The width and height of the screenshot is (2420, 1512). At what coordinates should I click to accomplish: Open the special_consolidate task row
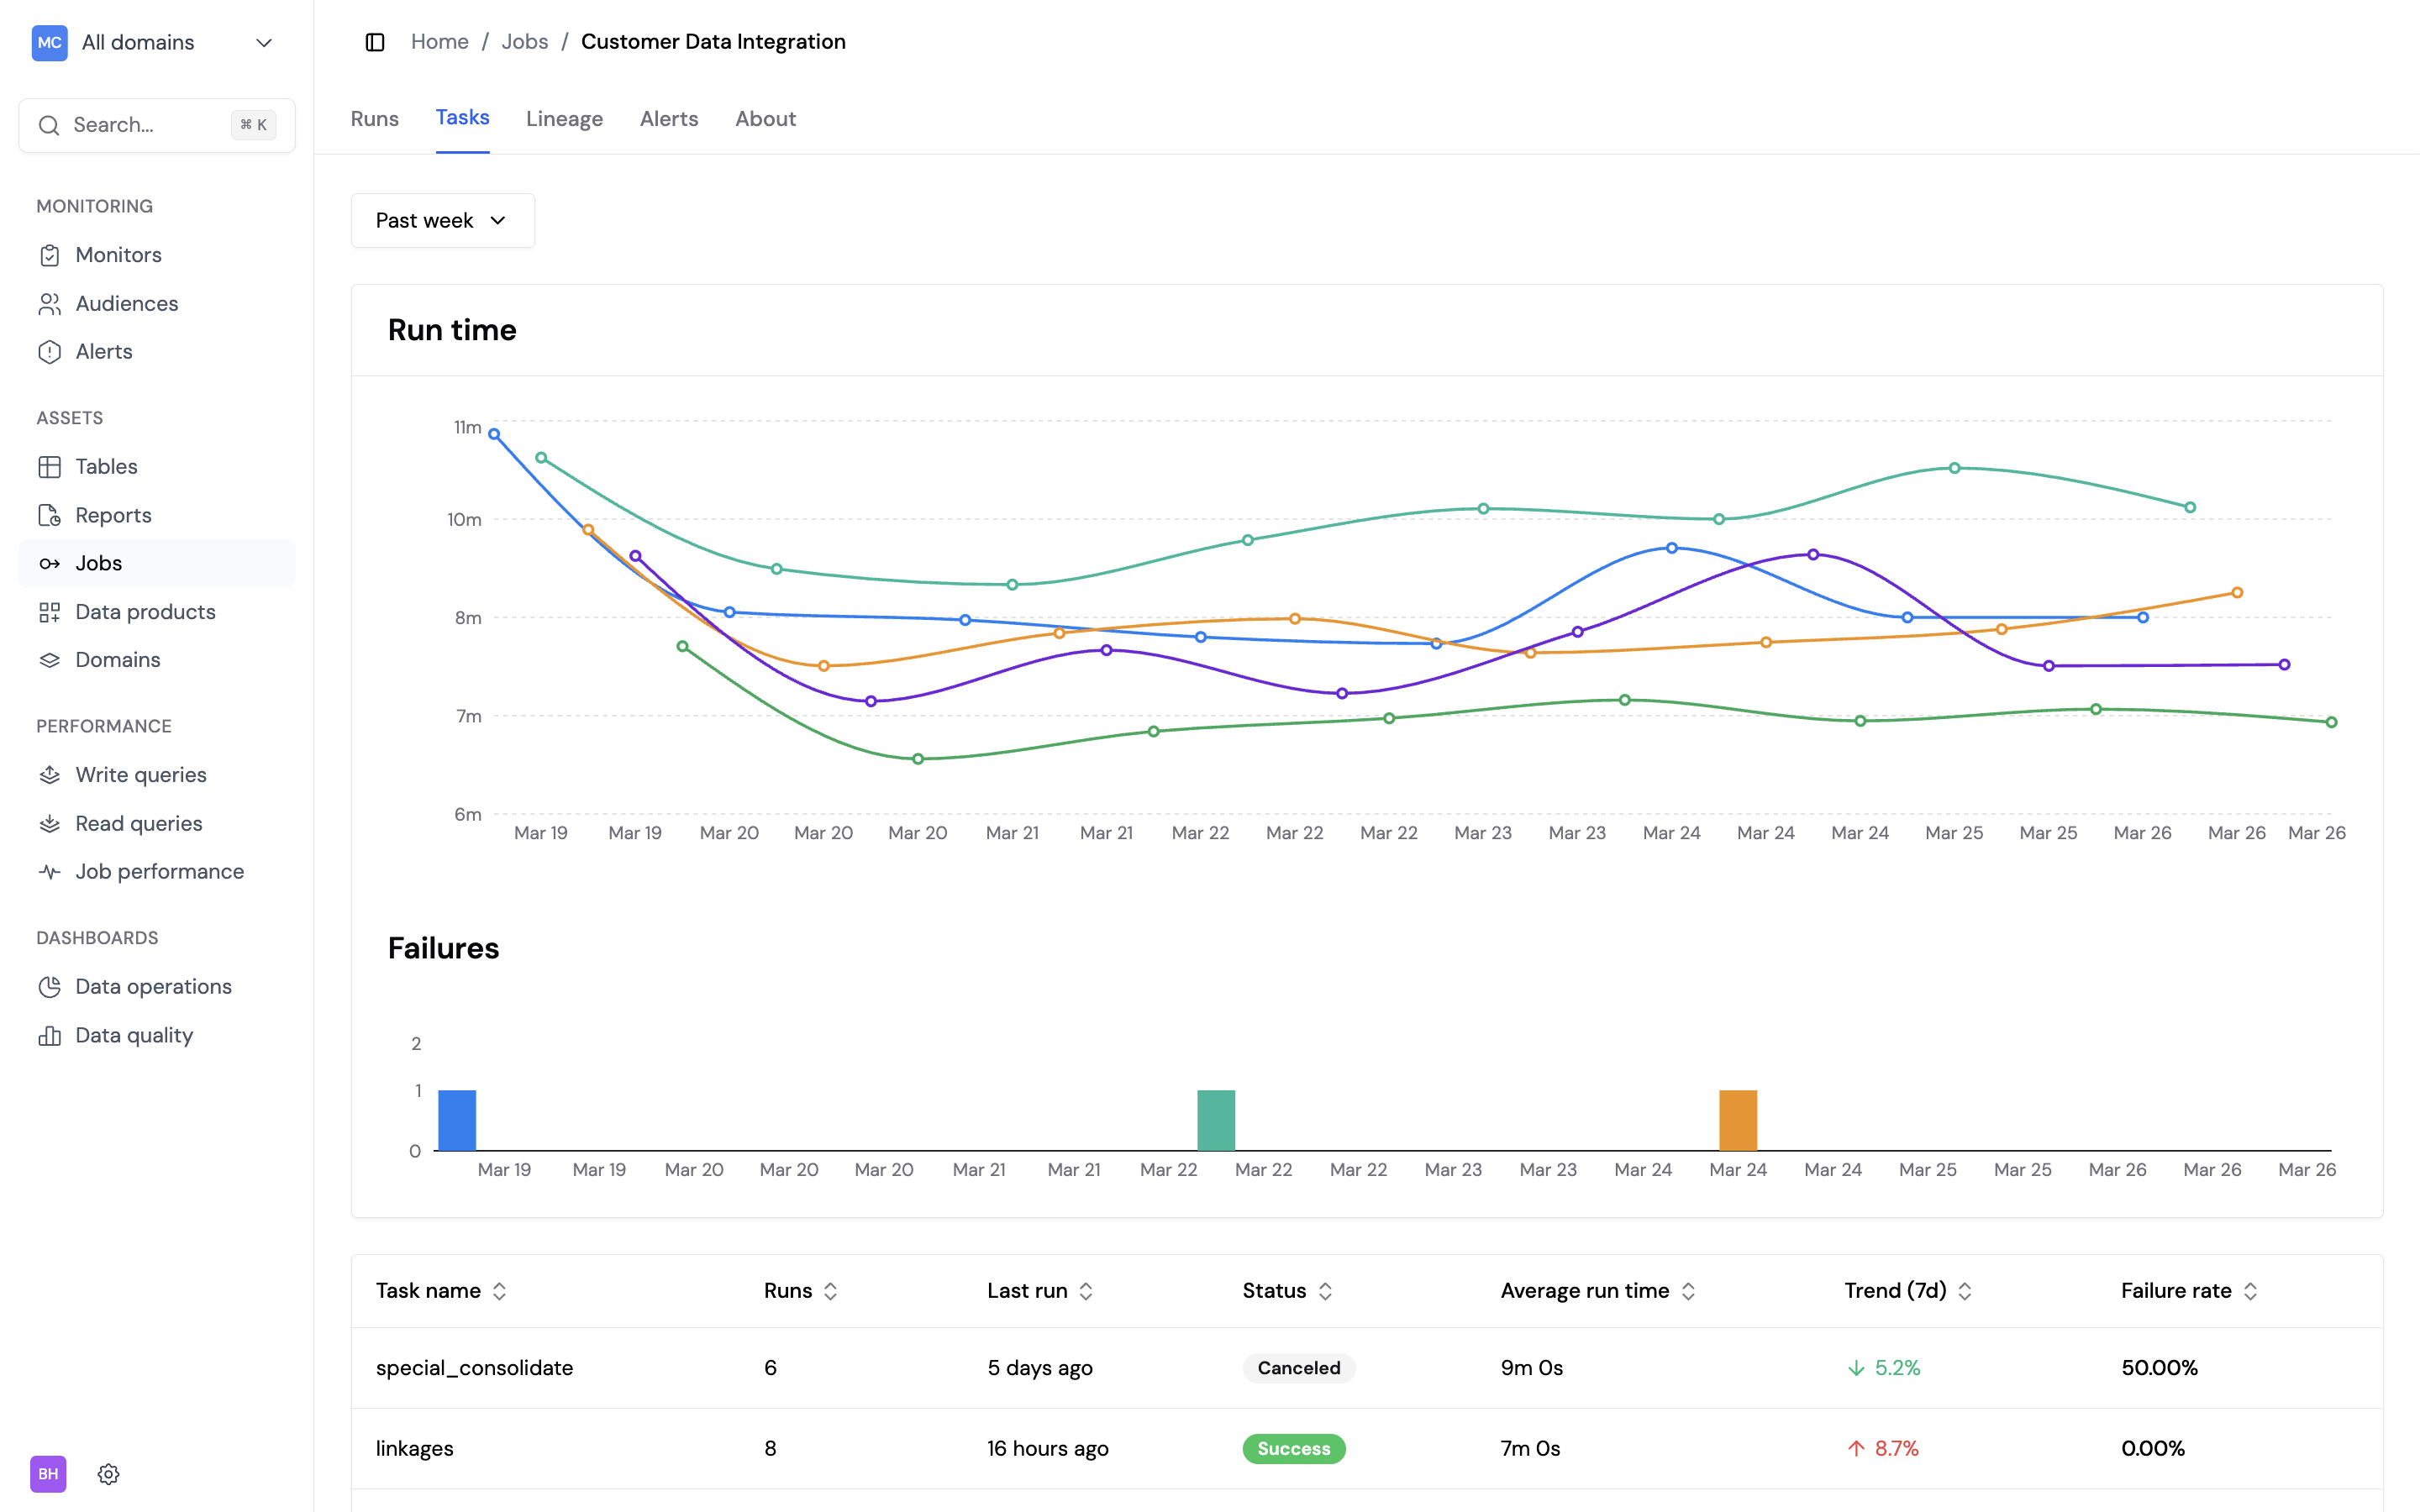(474, 1368)
